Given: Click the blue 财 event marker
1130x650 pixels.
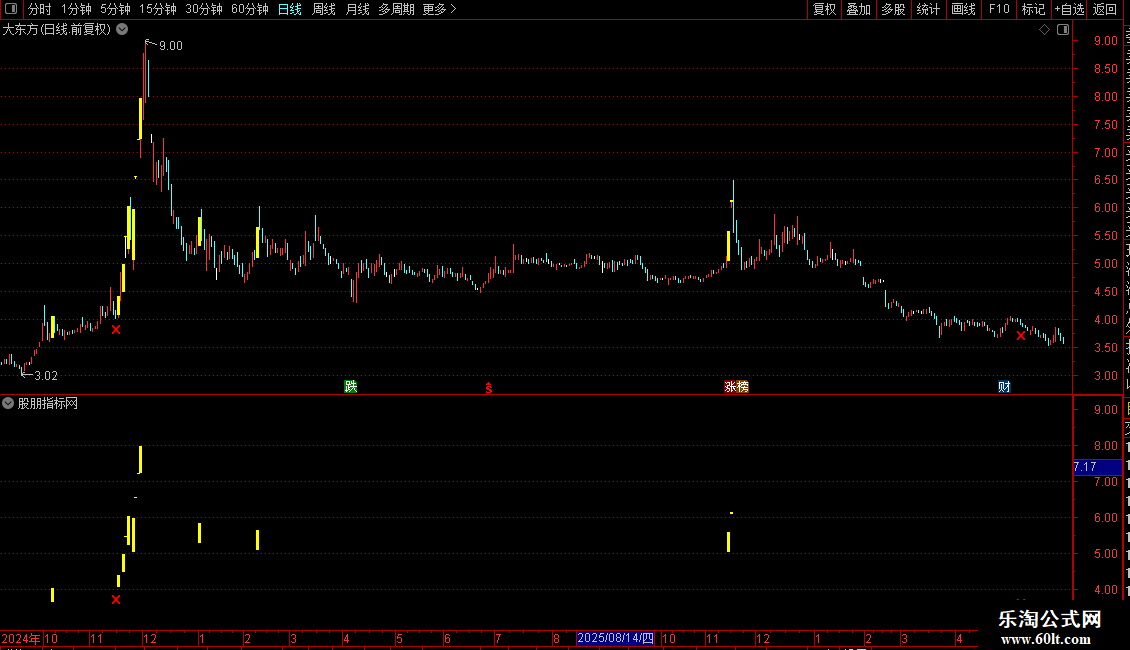Looking at the screenshot, I should click(1004, 387).
